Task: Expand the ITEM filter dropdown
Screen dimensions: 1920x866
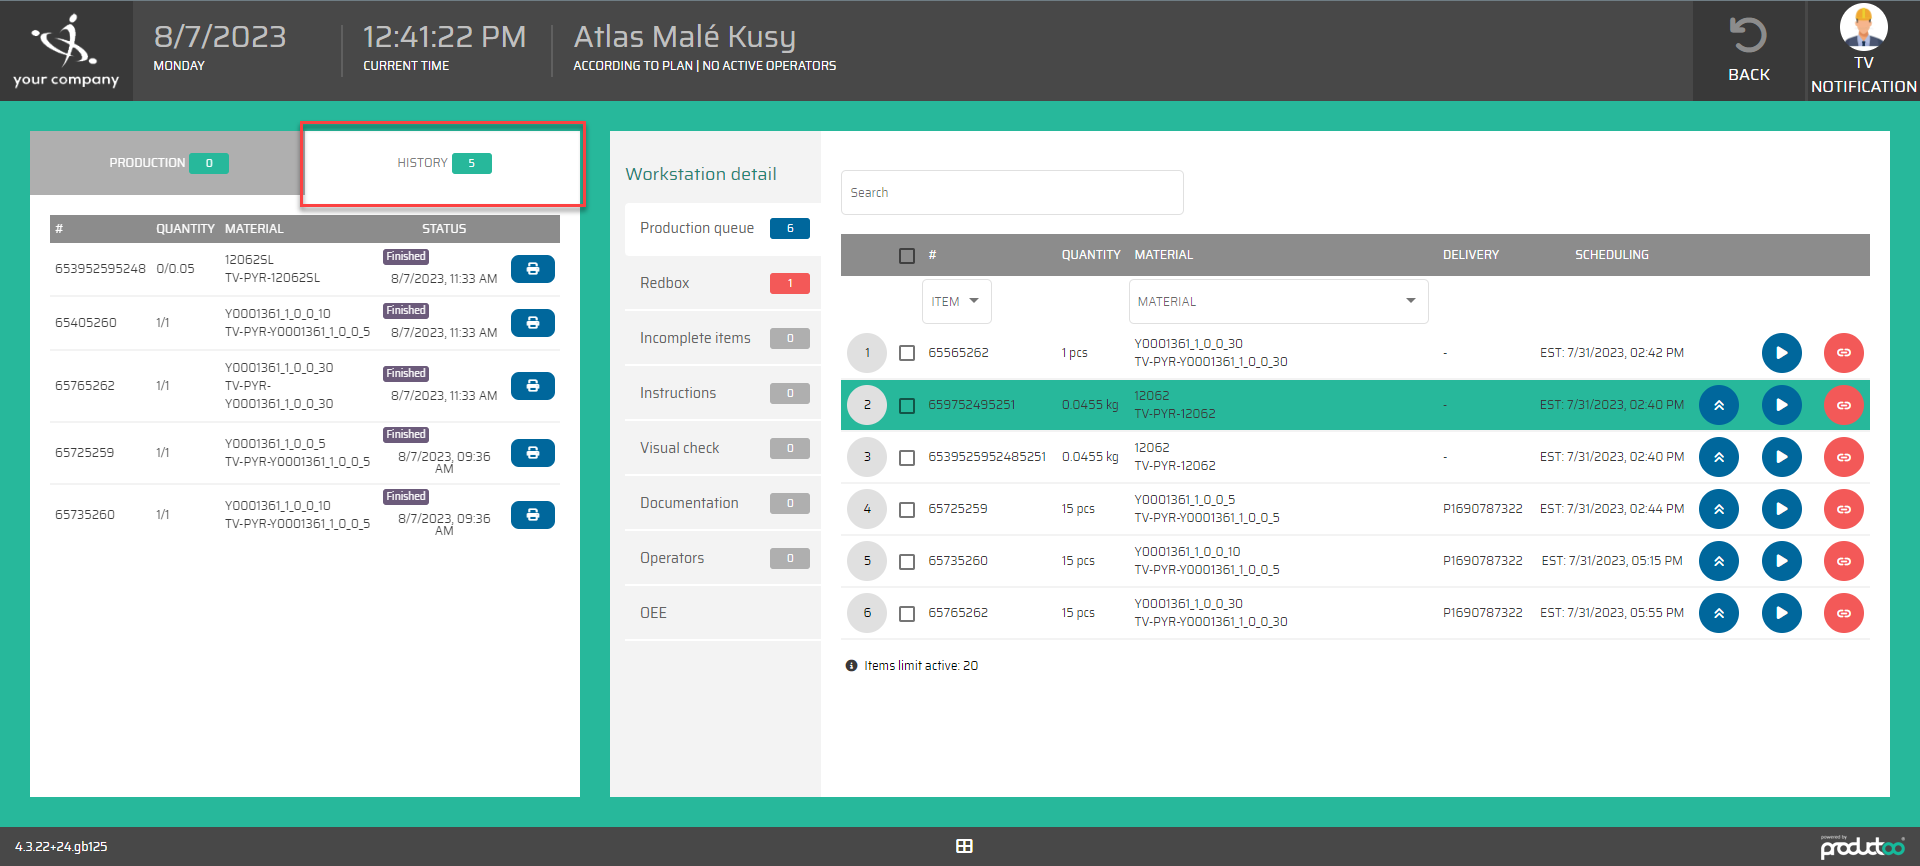Action: pos(956,301)
